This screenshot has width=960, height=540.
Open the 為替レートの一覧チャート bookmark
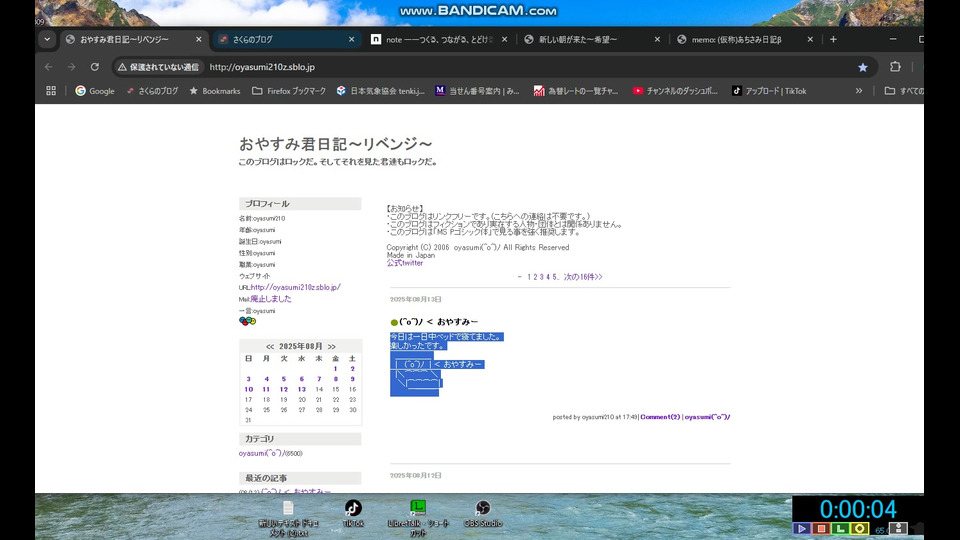coord(576,91)
